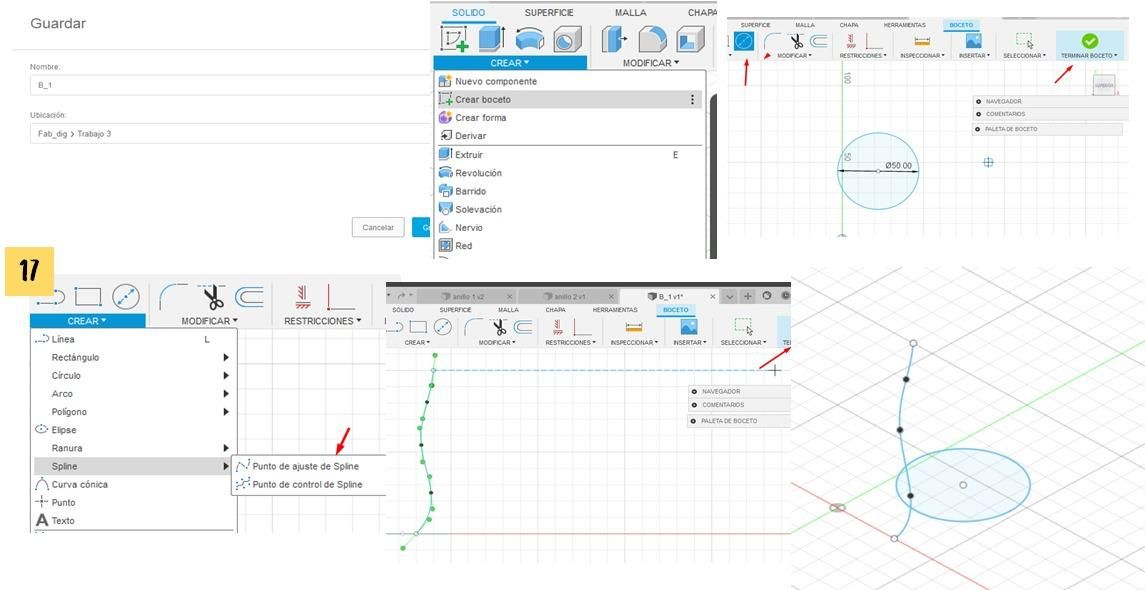Click the Extrude box icon under the SOLIDO tab
1145x590 pixels.
click(491, 39)
